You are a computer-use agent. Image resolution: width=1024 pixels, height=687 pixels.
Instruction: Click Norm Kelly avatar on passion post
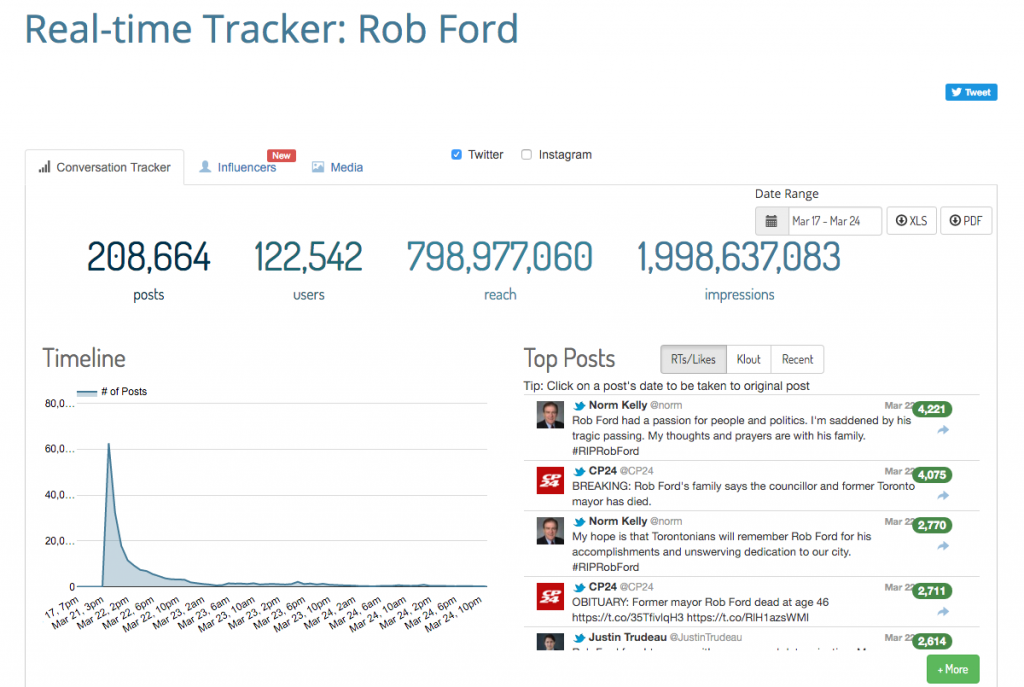(x=550, y=415)
